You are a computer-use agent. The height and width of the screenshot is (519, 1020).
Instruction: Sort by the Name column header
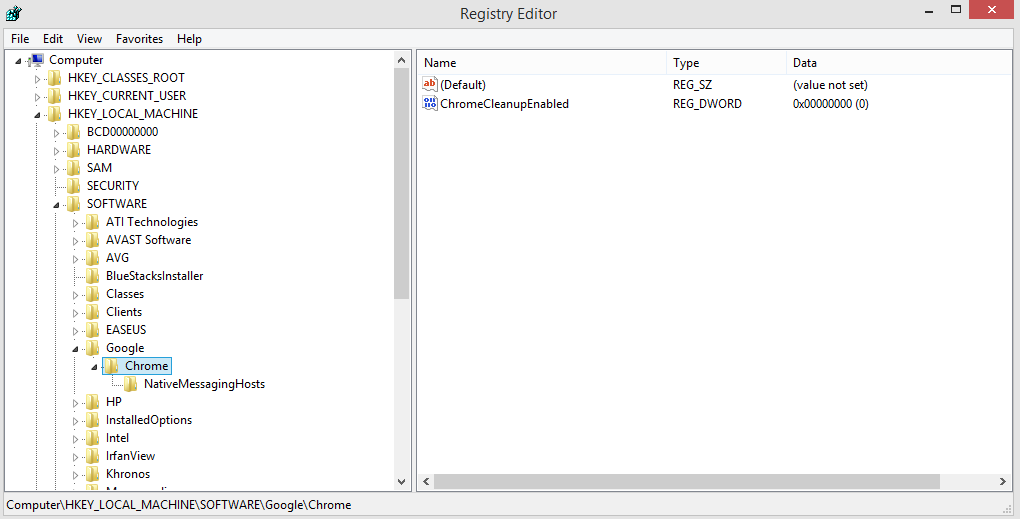pos(542,63)
